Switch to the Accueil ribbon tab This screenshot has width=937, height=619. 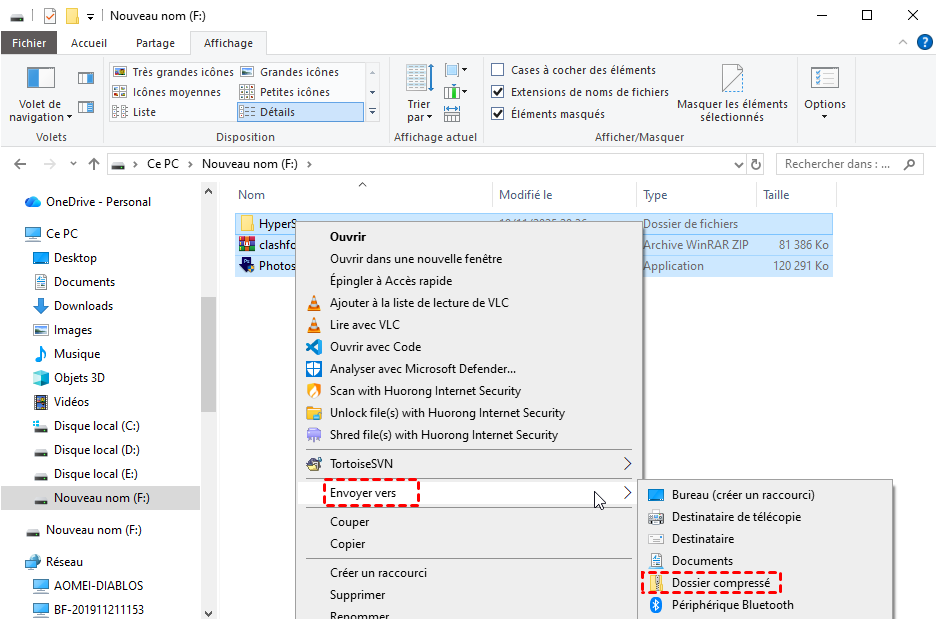click(x=90, y=43)
